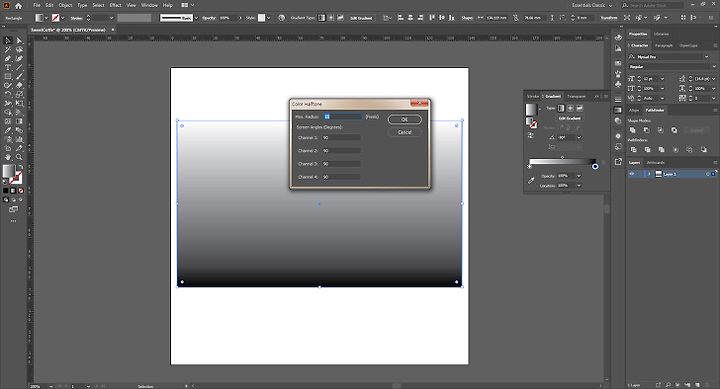This screenshot has height=389, width=720.
Task: Select the Lasso tool
Action: 19,50
